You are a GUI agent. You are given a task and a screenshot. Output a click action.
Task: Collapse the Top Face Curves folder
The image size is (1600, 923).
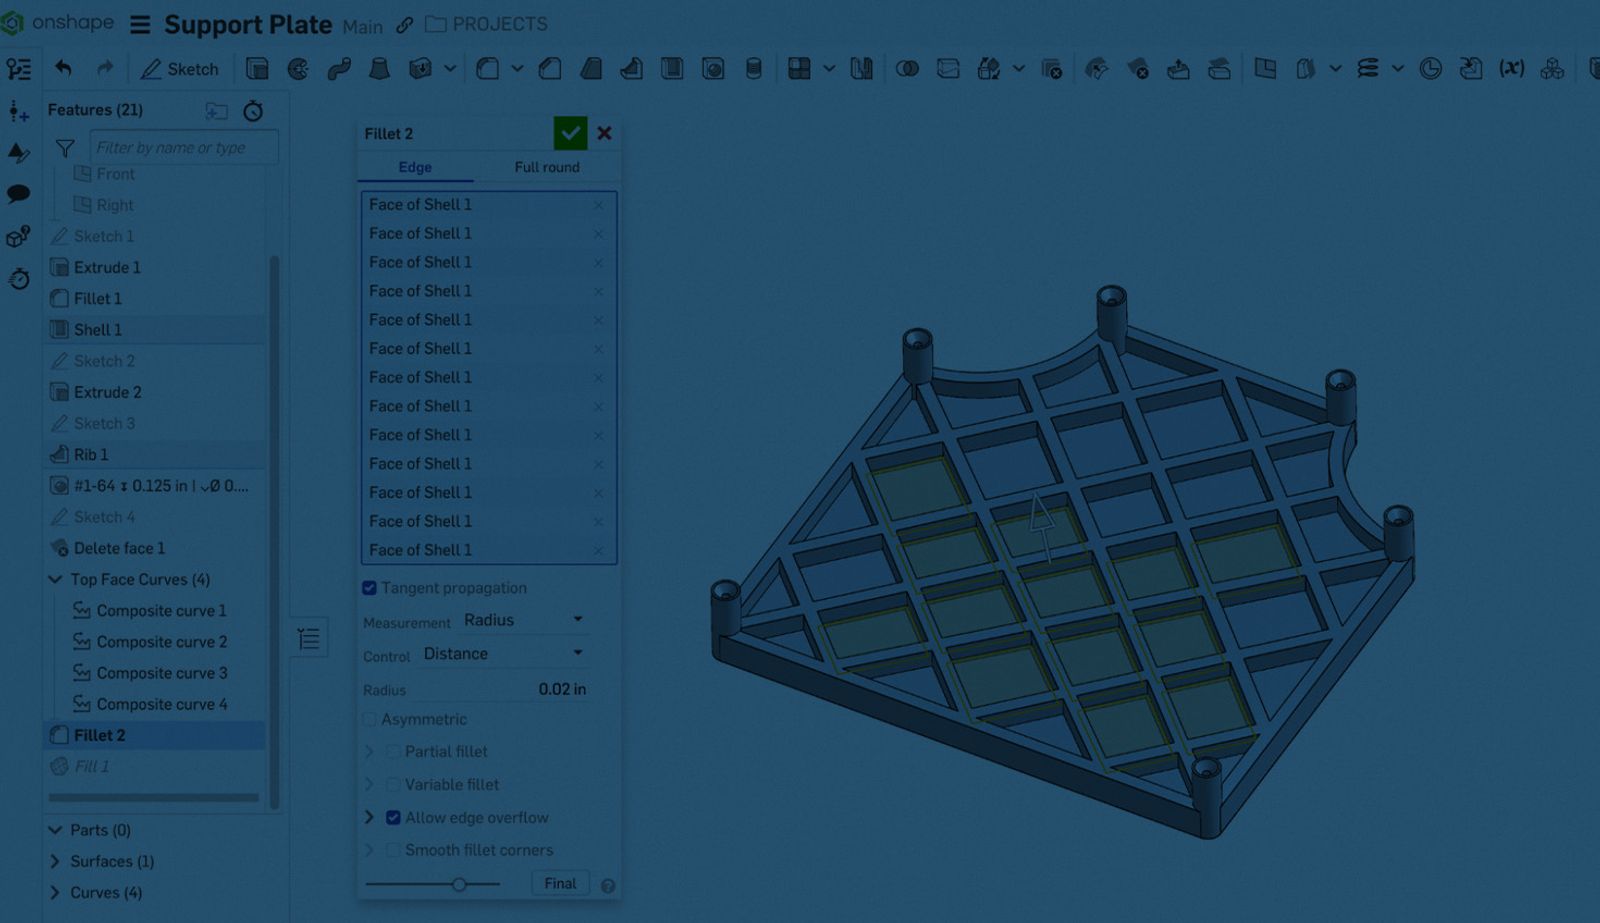(56, 579)
